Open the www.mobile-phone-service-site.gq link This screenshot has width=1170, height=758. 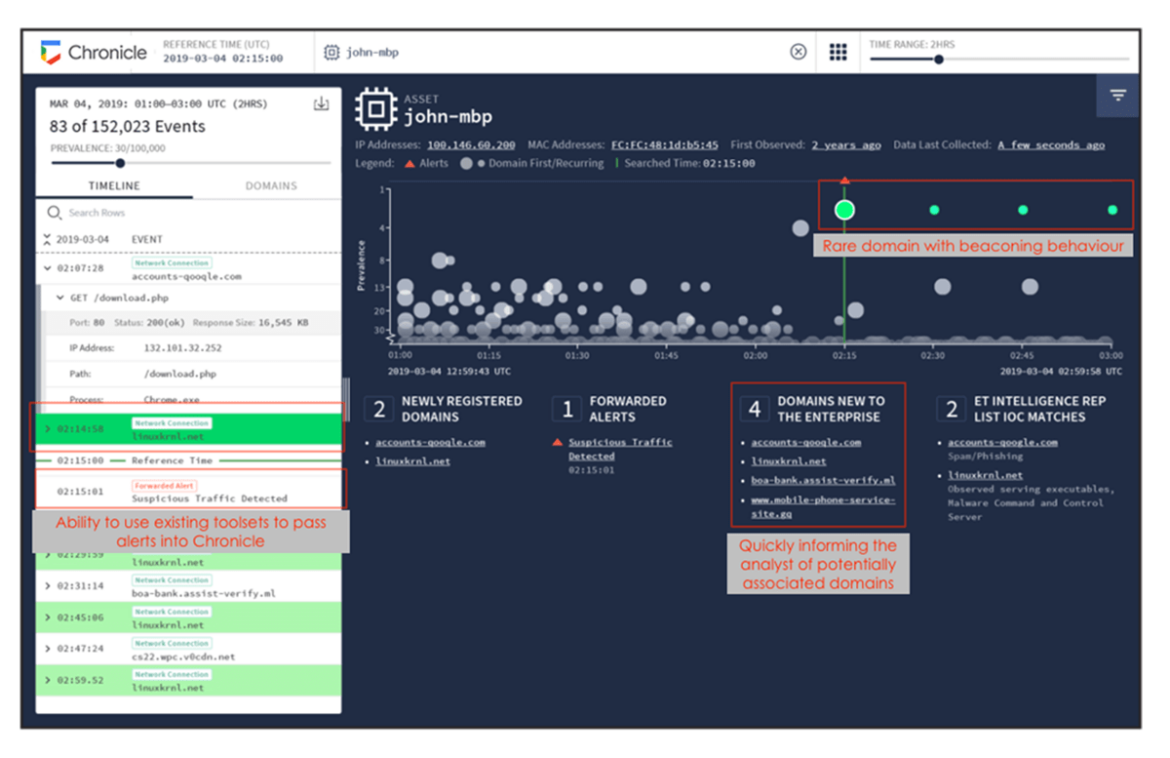click(823, 507)
